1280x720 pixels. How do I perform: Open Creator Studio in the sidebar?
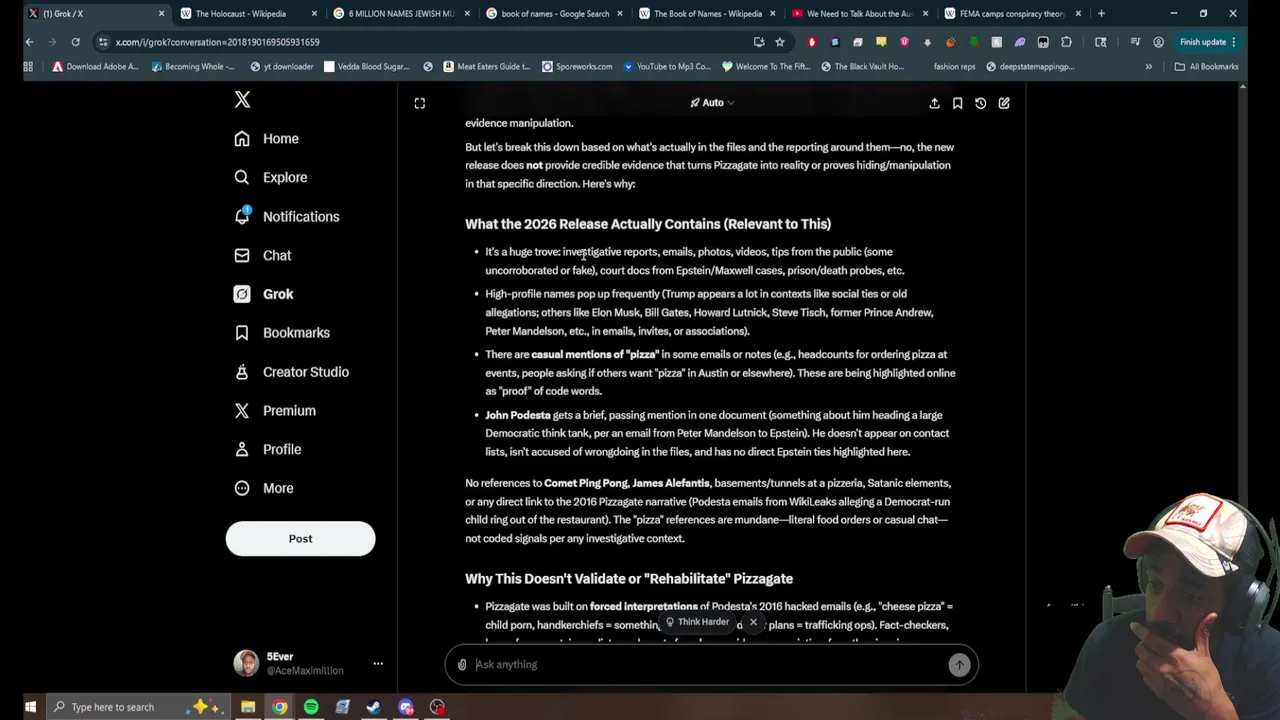click(292, 372)
